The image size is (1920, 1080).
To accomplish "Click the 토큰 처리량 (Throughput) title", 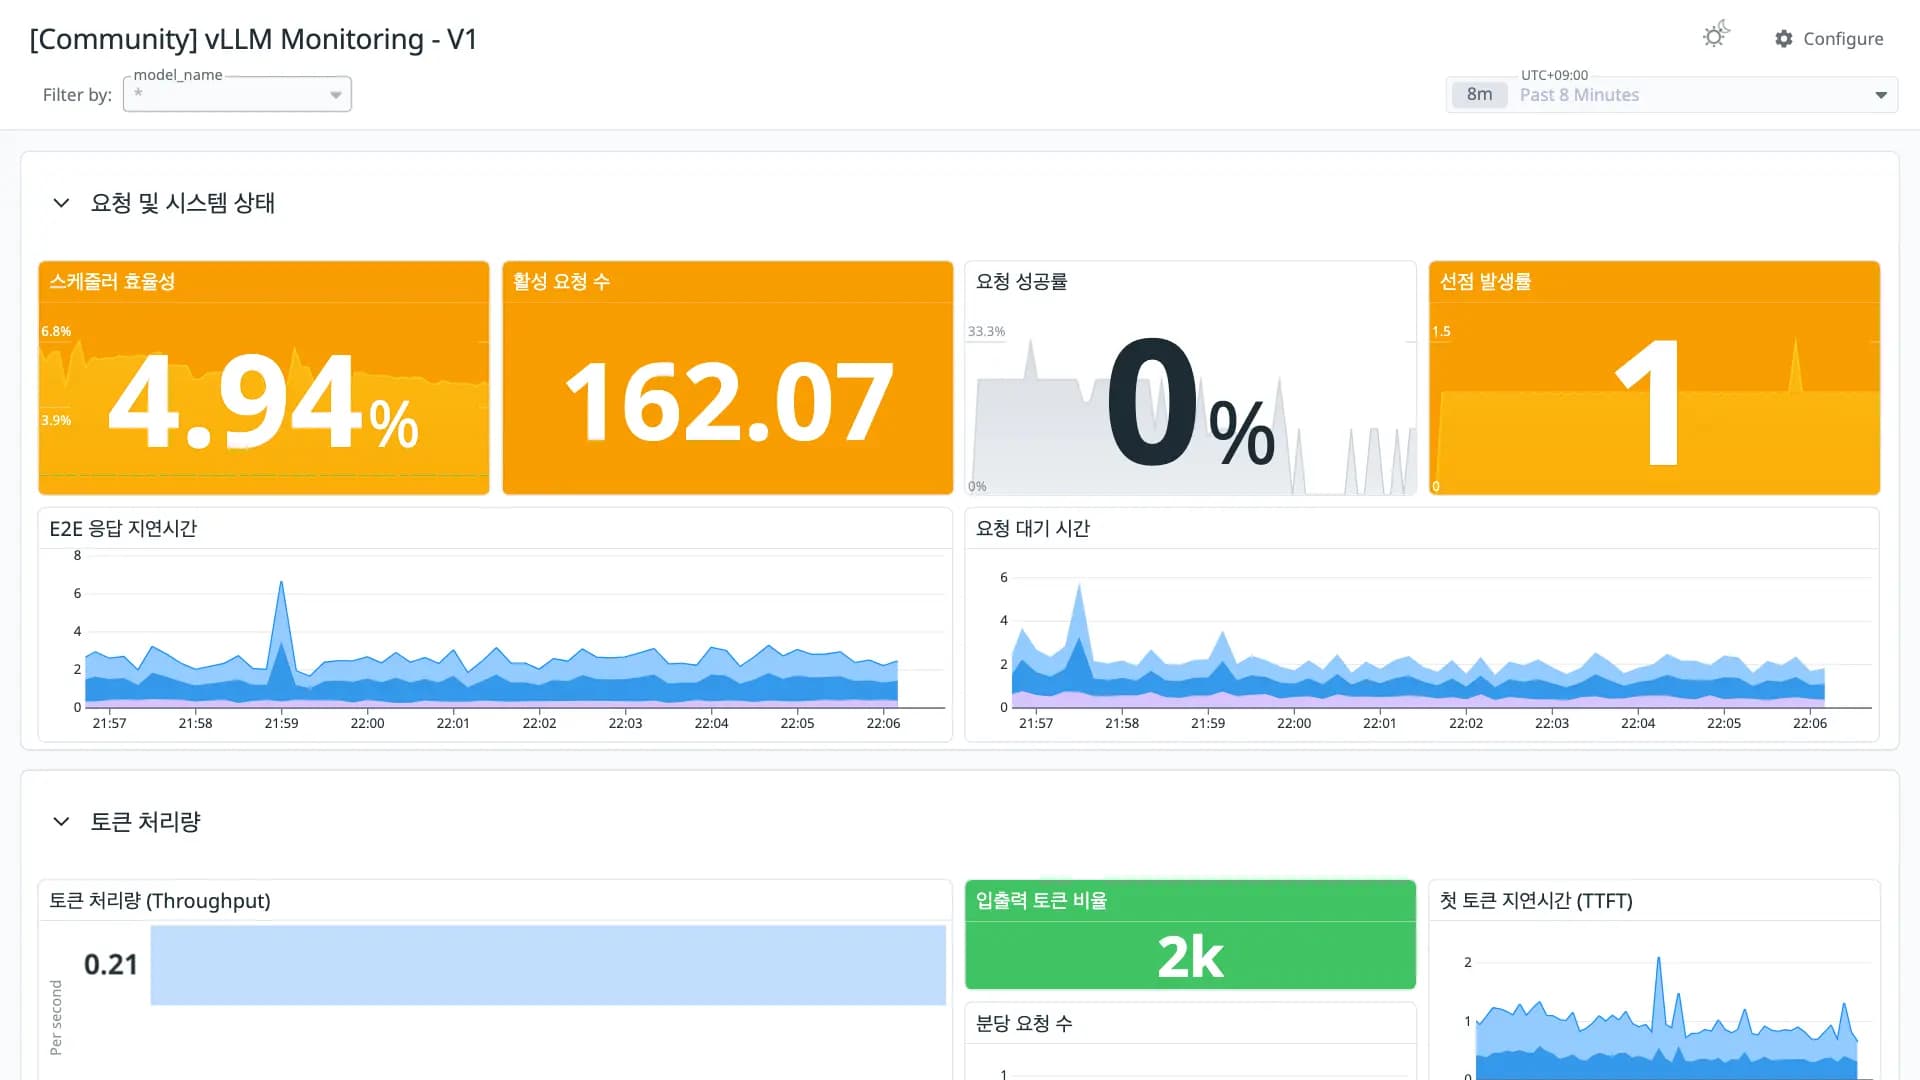I will click(160, 901).
